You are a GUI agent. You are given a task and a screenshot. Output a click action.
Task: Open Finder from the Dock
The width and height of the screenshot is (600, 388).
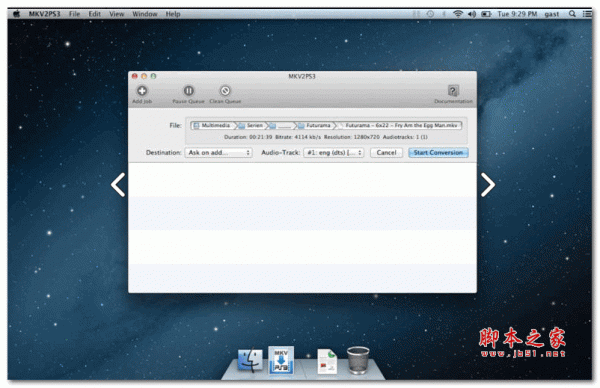(x=250, y=360)
